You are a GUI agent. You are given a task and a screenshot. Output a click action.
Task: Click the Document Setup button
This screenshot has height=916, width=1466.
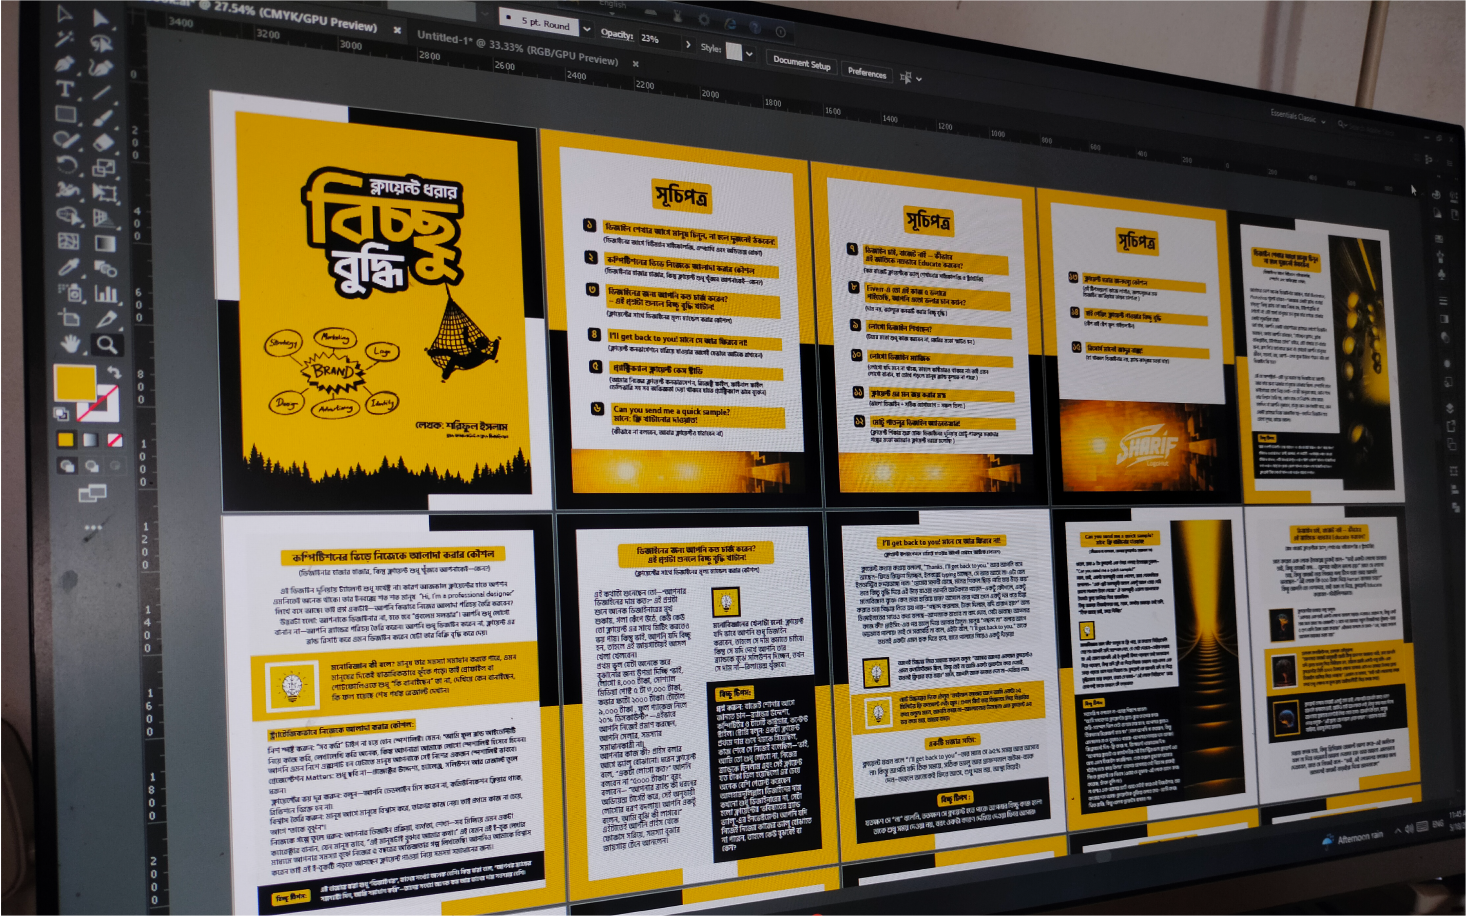[801, 63]
